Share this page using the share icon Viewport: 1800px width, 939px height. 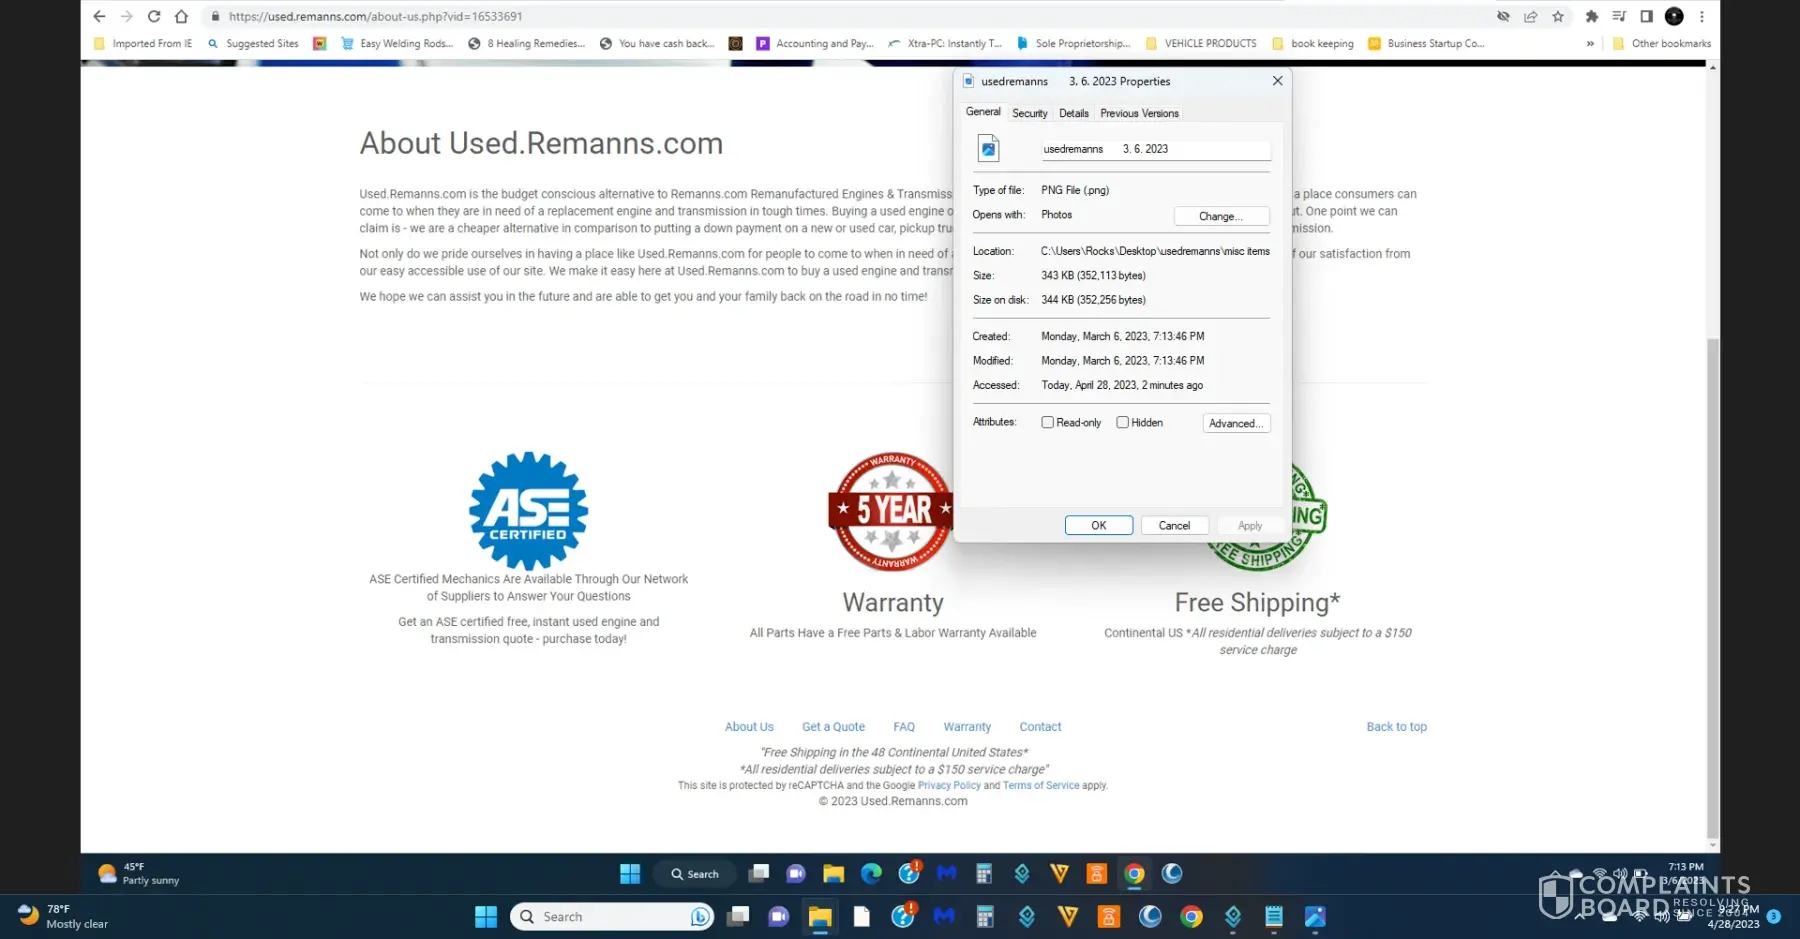[x=1530, y=16]
